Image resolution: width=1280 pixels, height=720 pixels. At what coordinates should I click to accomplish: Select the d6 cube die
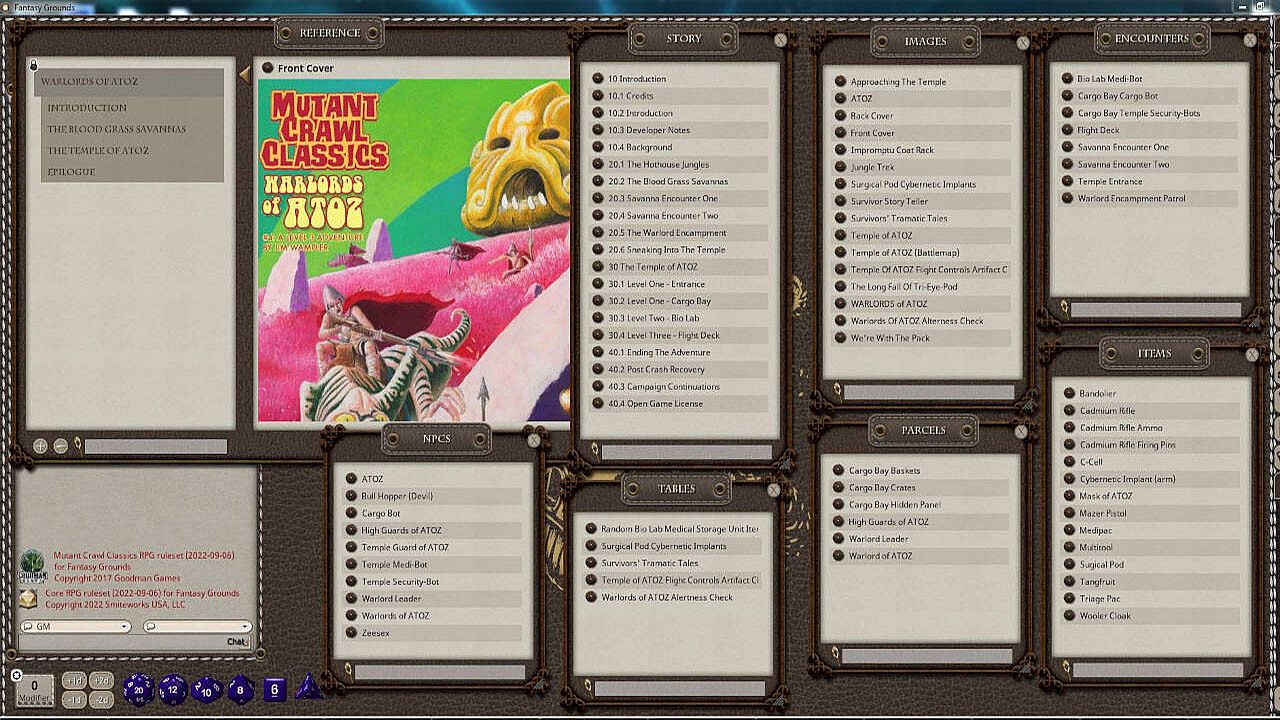(x=275, y=689)
